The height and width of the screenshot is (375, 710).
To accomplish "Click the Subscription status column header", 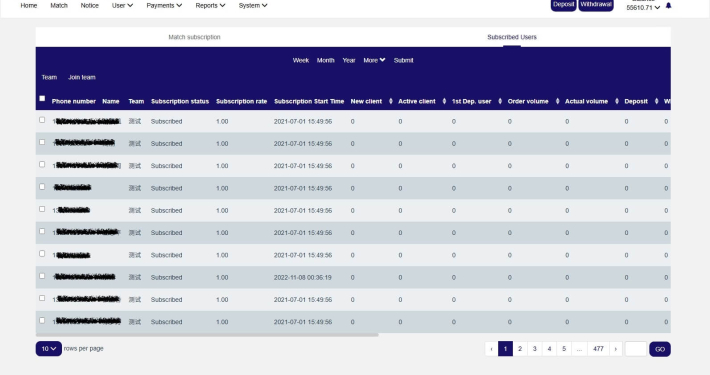I will pos(180,101).
